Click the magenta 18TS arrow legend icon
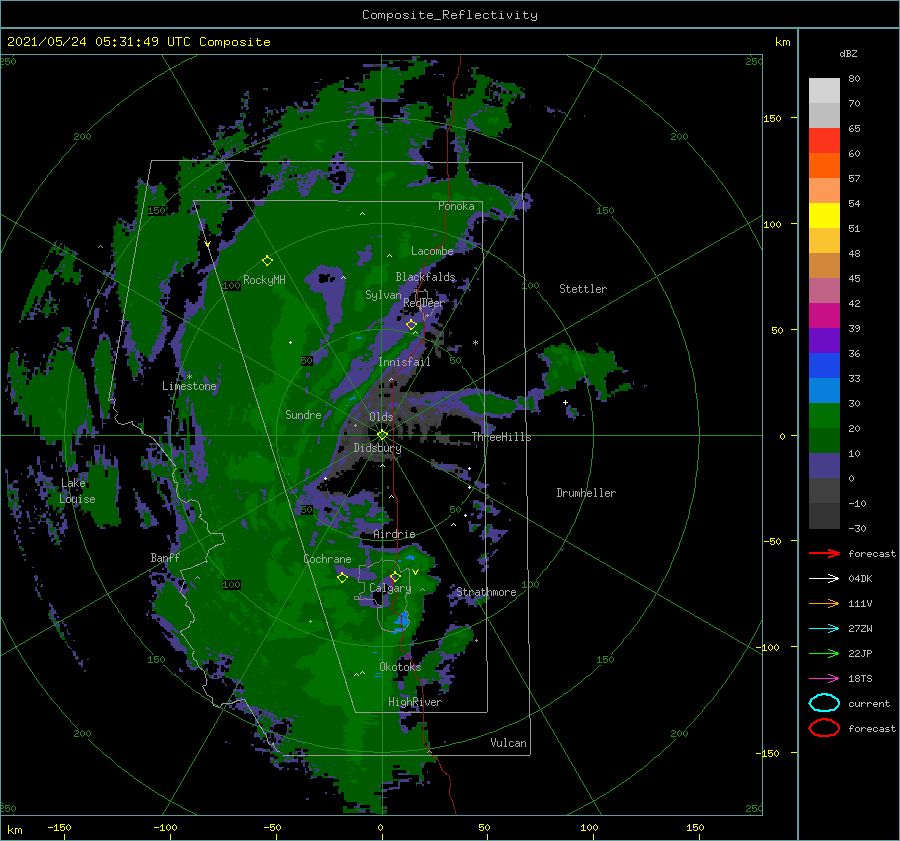 tap(824, 679)
